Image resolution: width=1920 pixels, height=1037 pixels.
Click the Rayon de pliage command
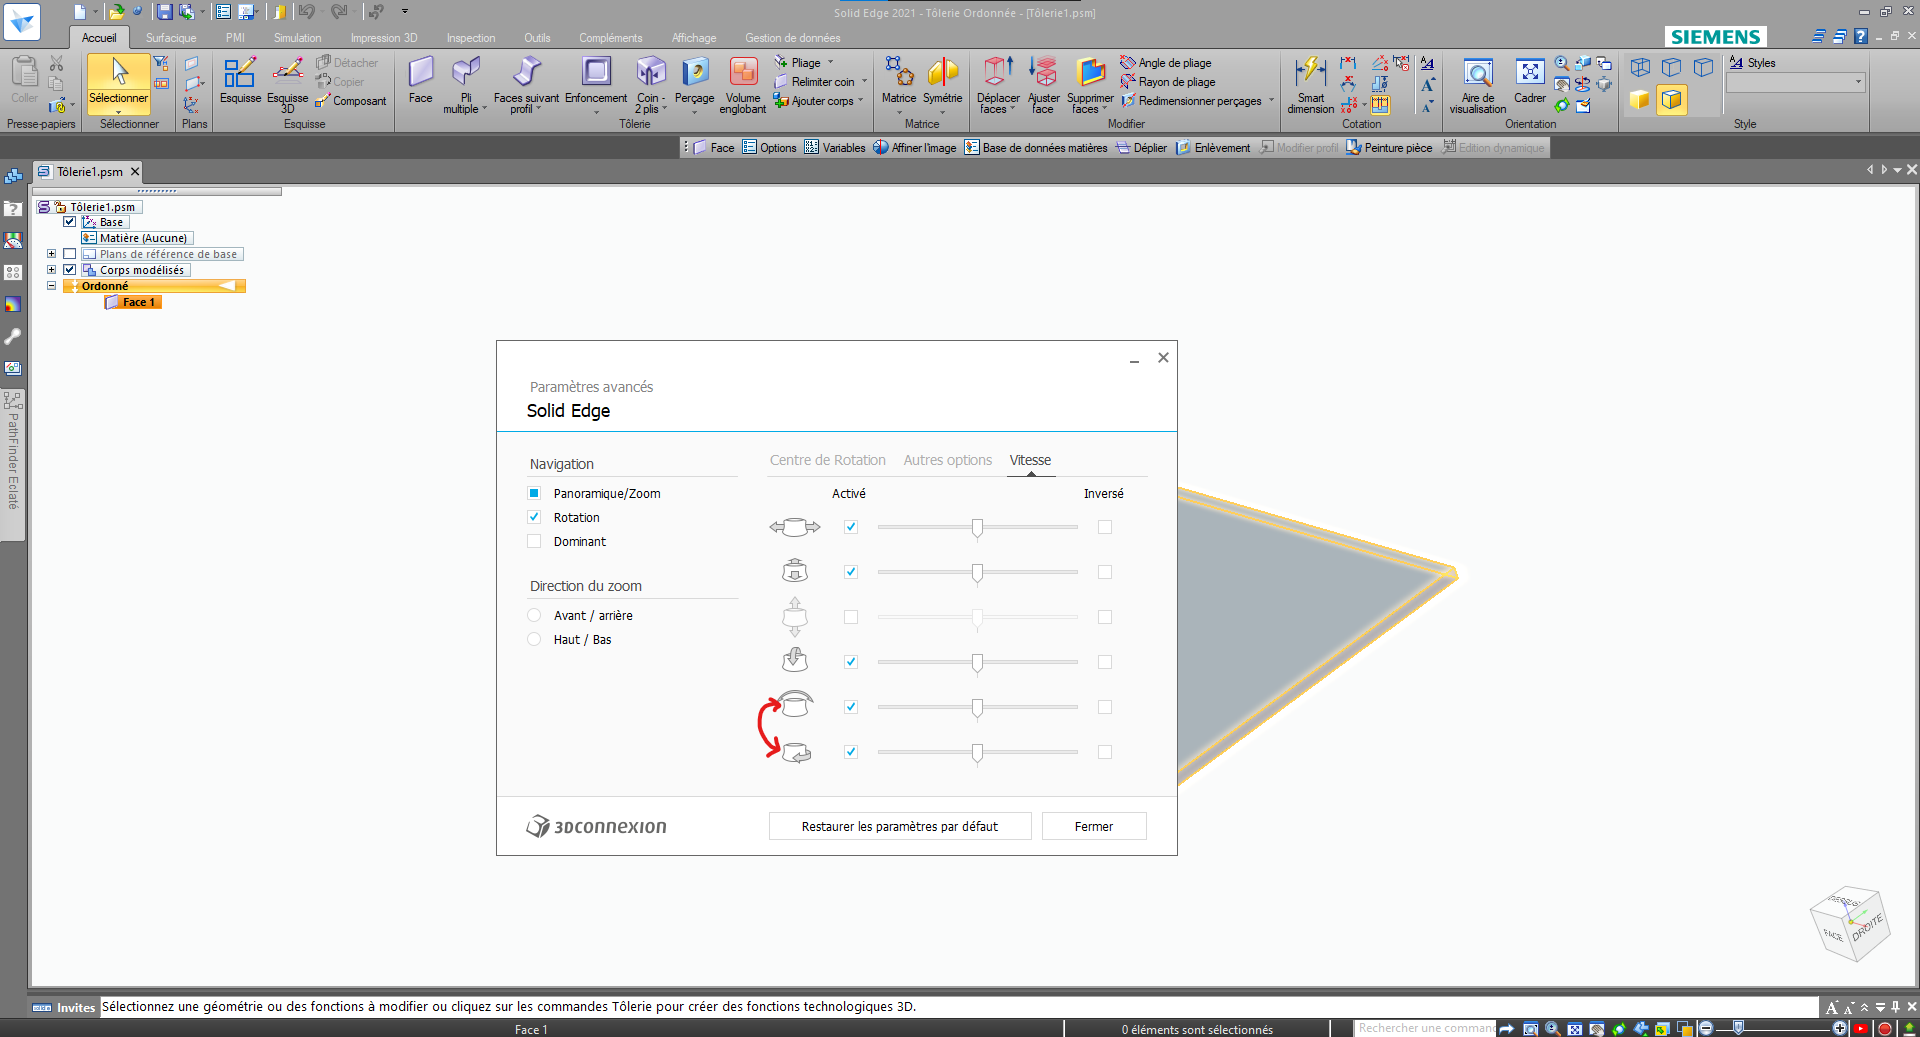pos(1168,82)
